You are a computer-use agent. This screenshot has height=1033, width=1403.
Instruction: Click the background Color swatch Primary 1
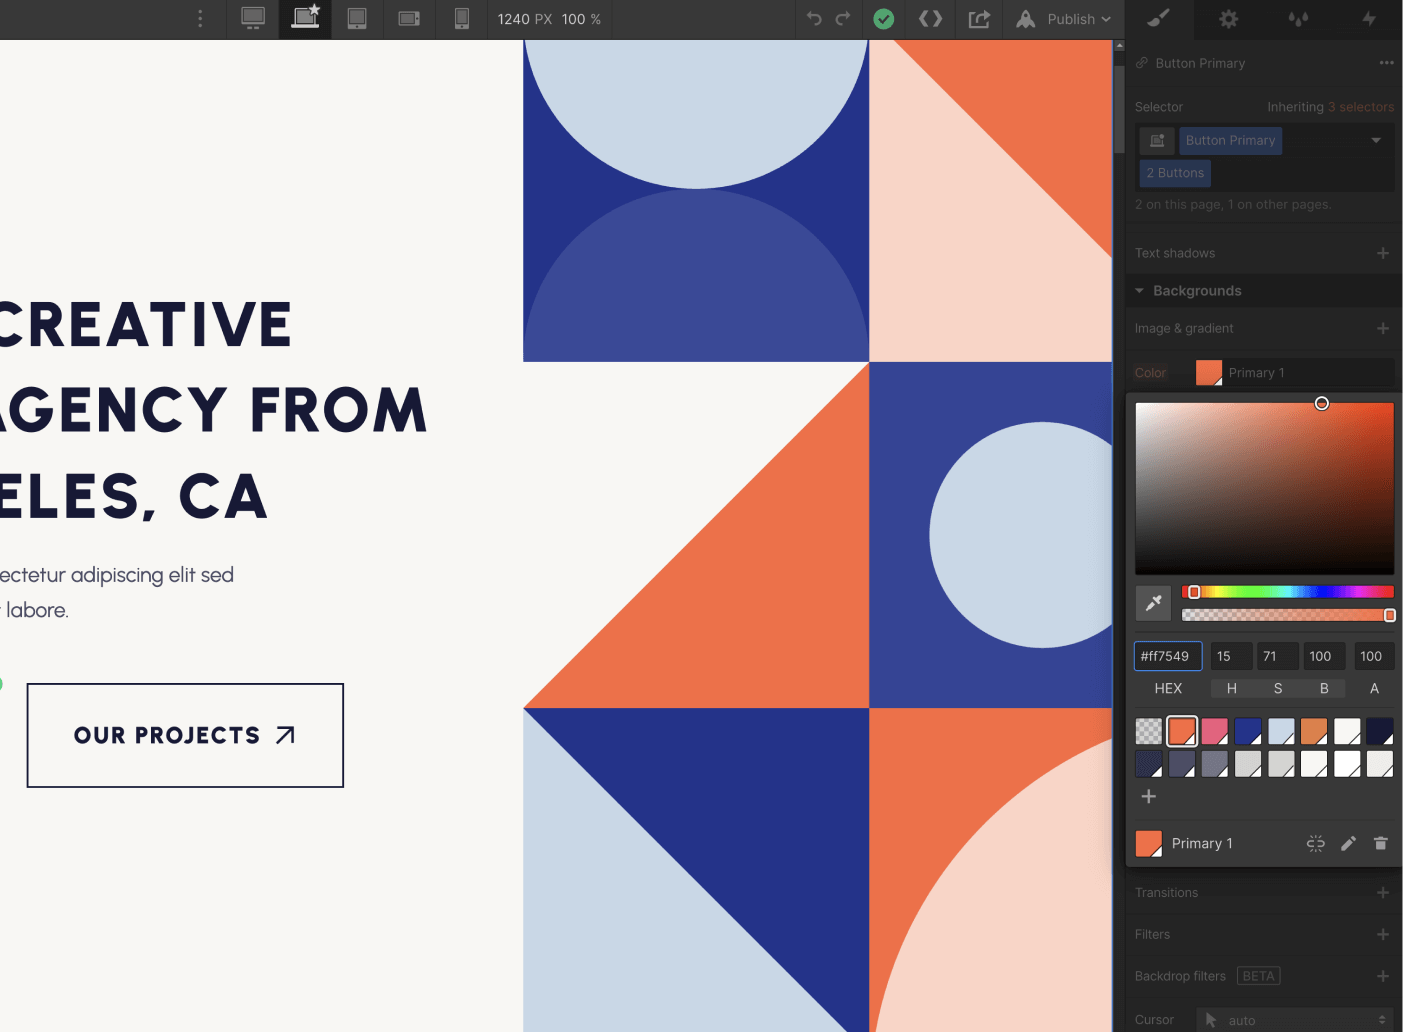[1209, 373]
